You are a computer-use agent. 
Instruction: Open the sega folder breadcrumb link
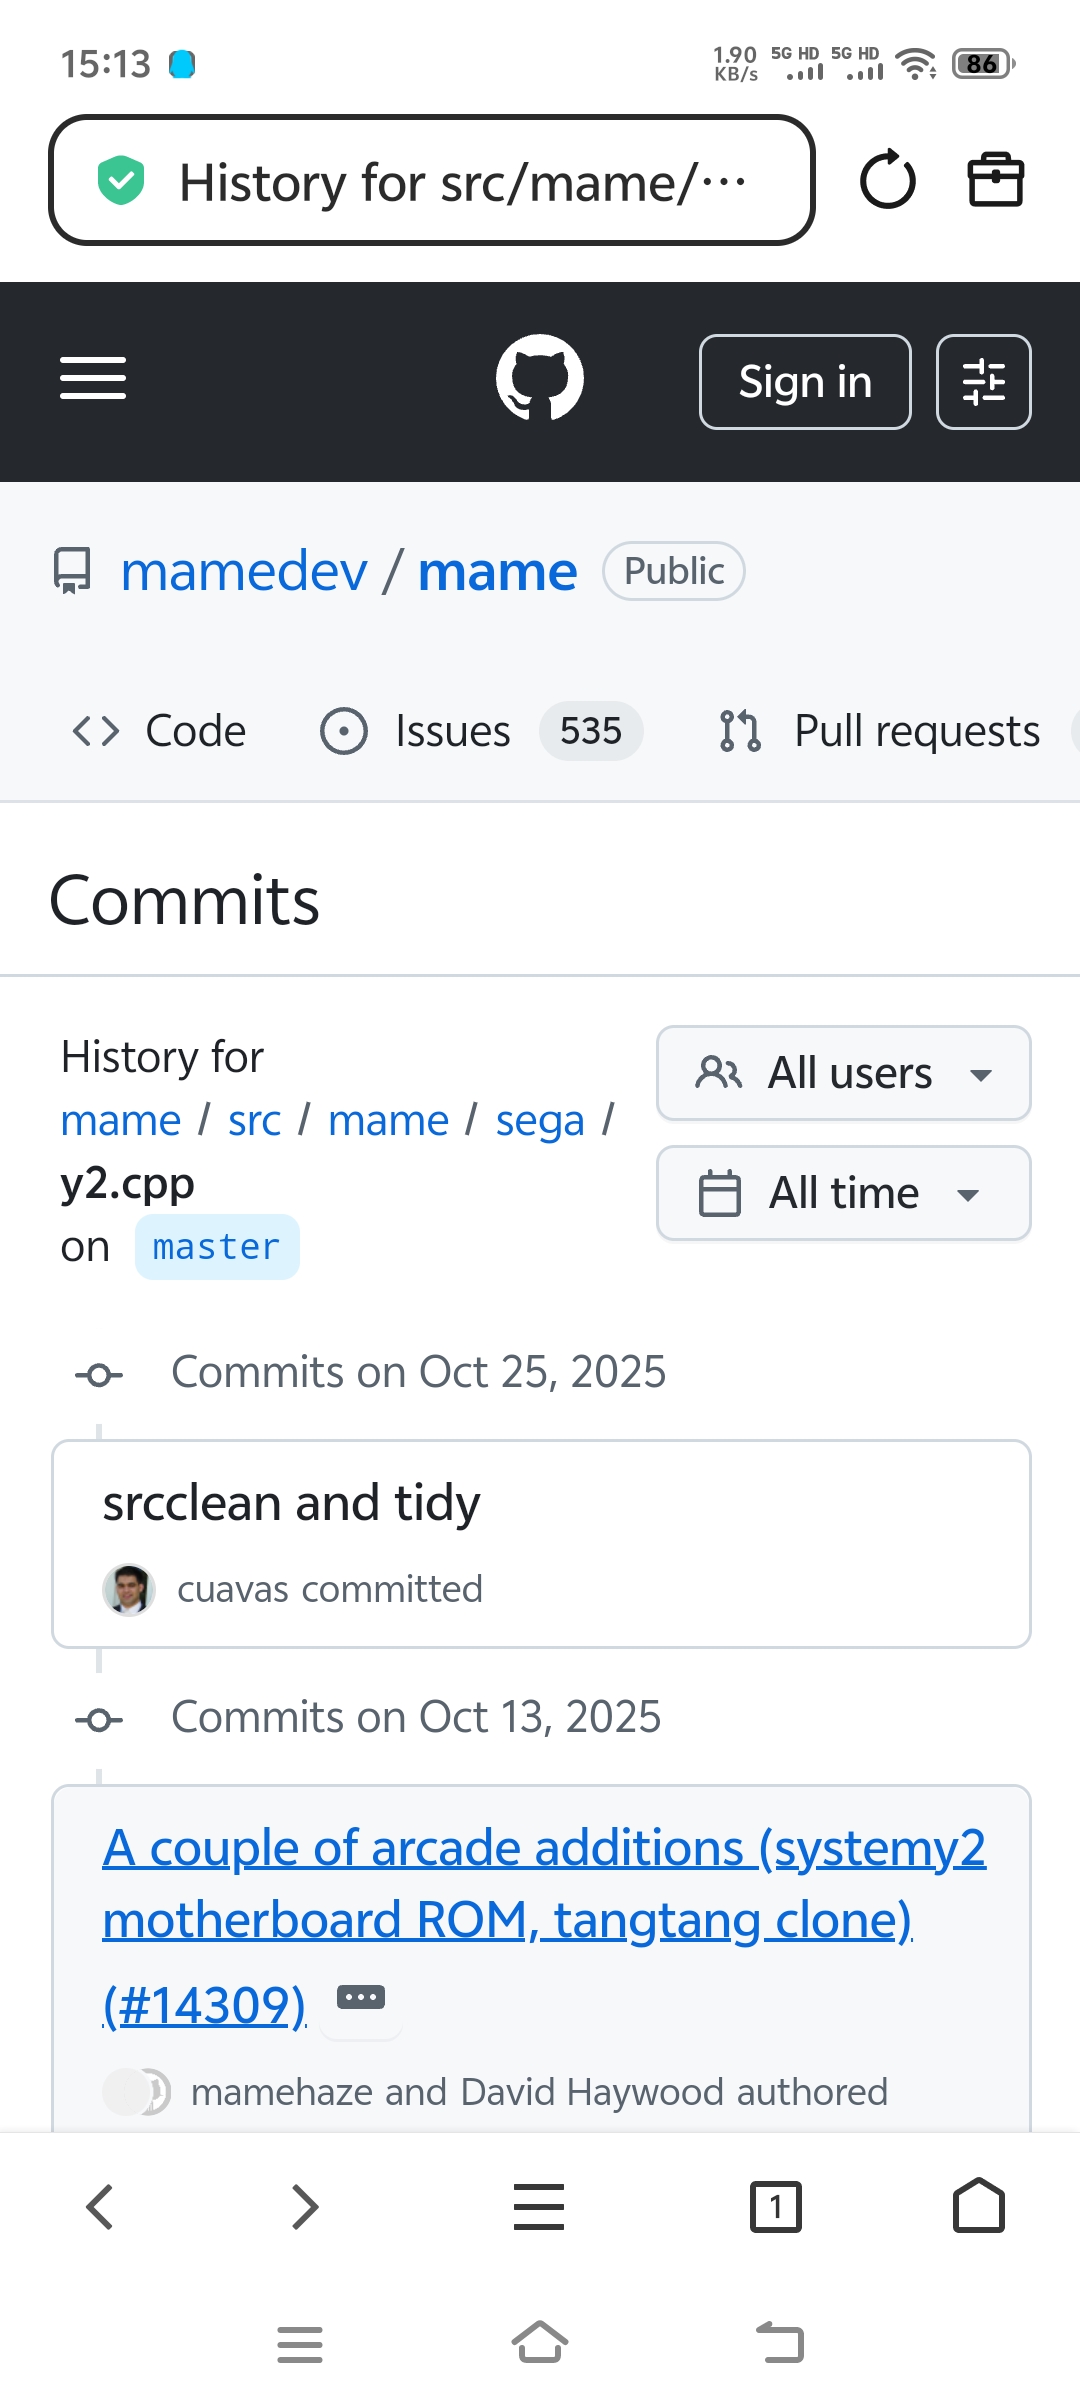pos(540,1120)
